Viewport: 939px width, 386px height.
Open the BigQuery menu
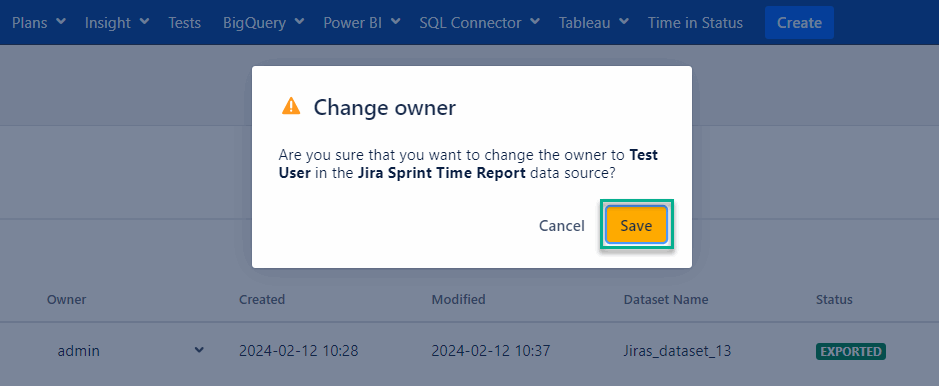264,23
